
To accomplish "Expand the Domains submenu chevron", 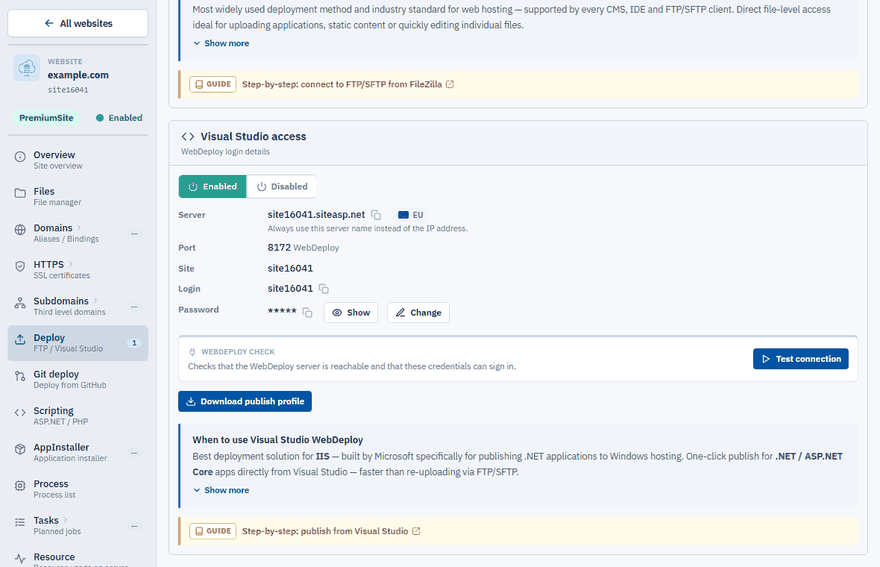I will [x=79, y=227].
